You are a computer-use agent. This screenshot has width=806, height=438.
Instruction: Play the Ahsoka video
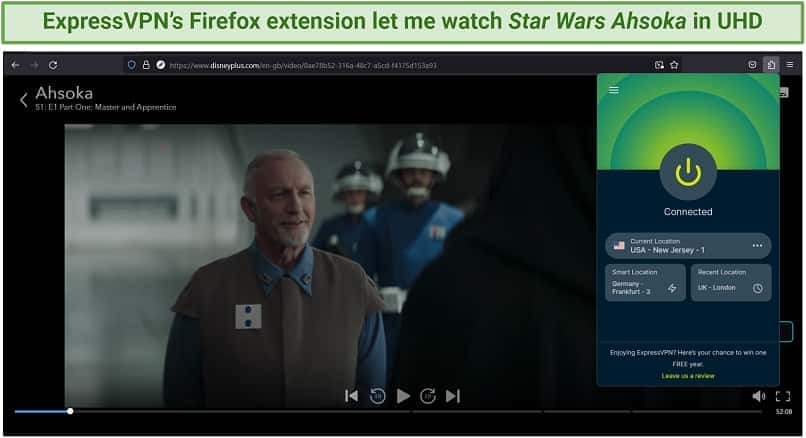pos(403,396)
